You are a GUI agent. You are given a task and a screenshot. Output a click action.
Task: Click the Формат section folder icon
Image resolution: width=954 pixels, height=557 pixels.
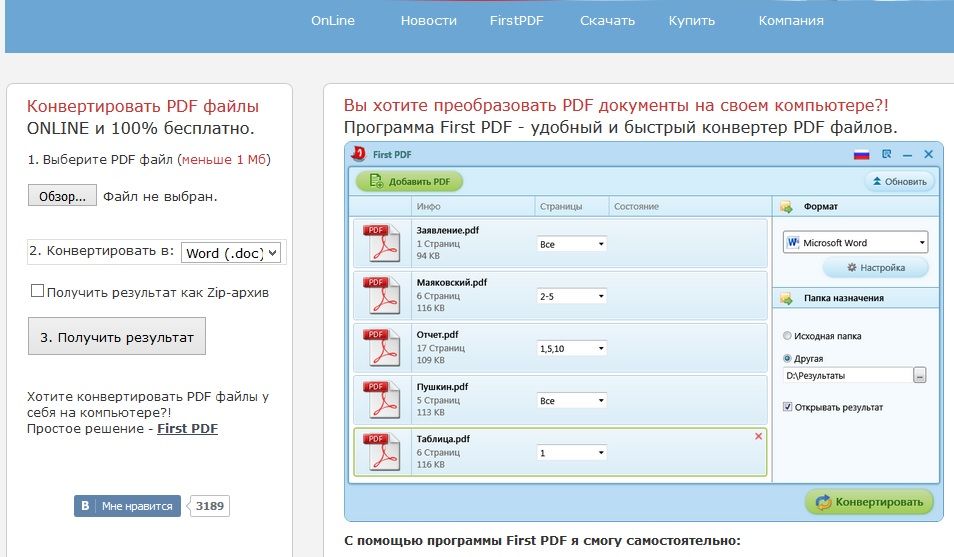point(786,207)
